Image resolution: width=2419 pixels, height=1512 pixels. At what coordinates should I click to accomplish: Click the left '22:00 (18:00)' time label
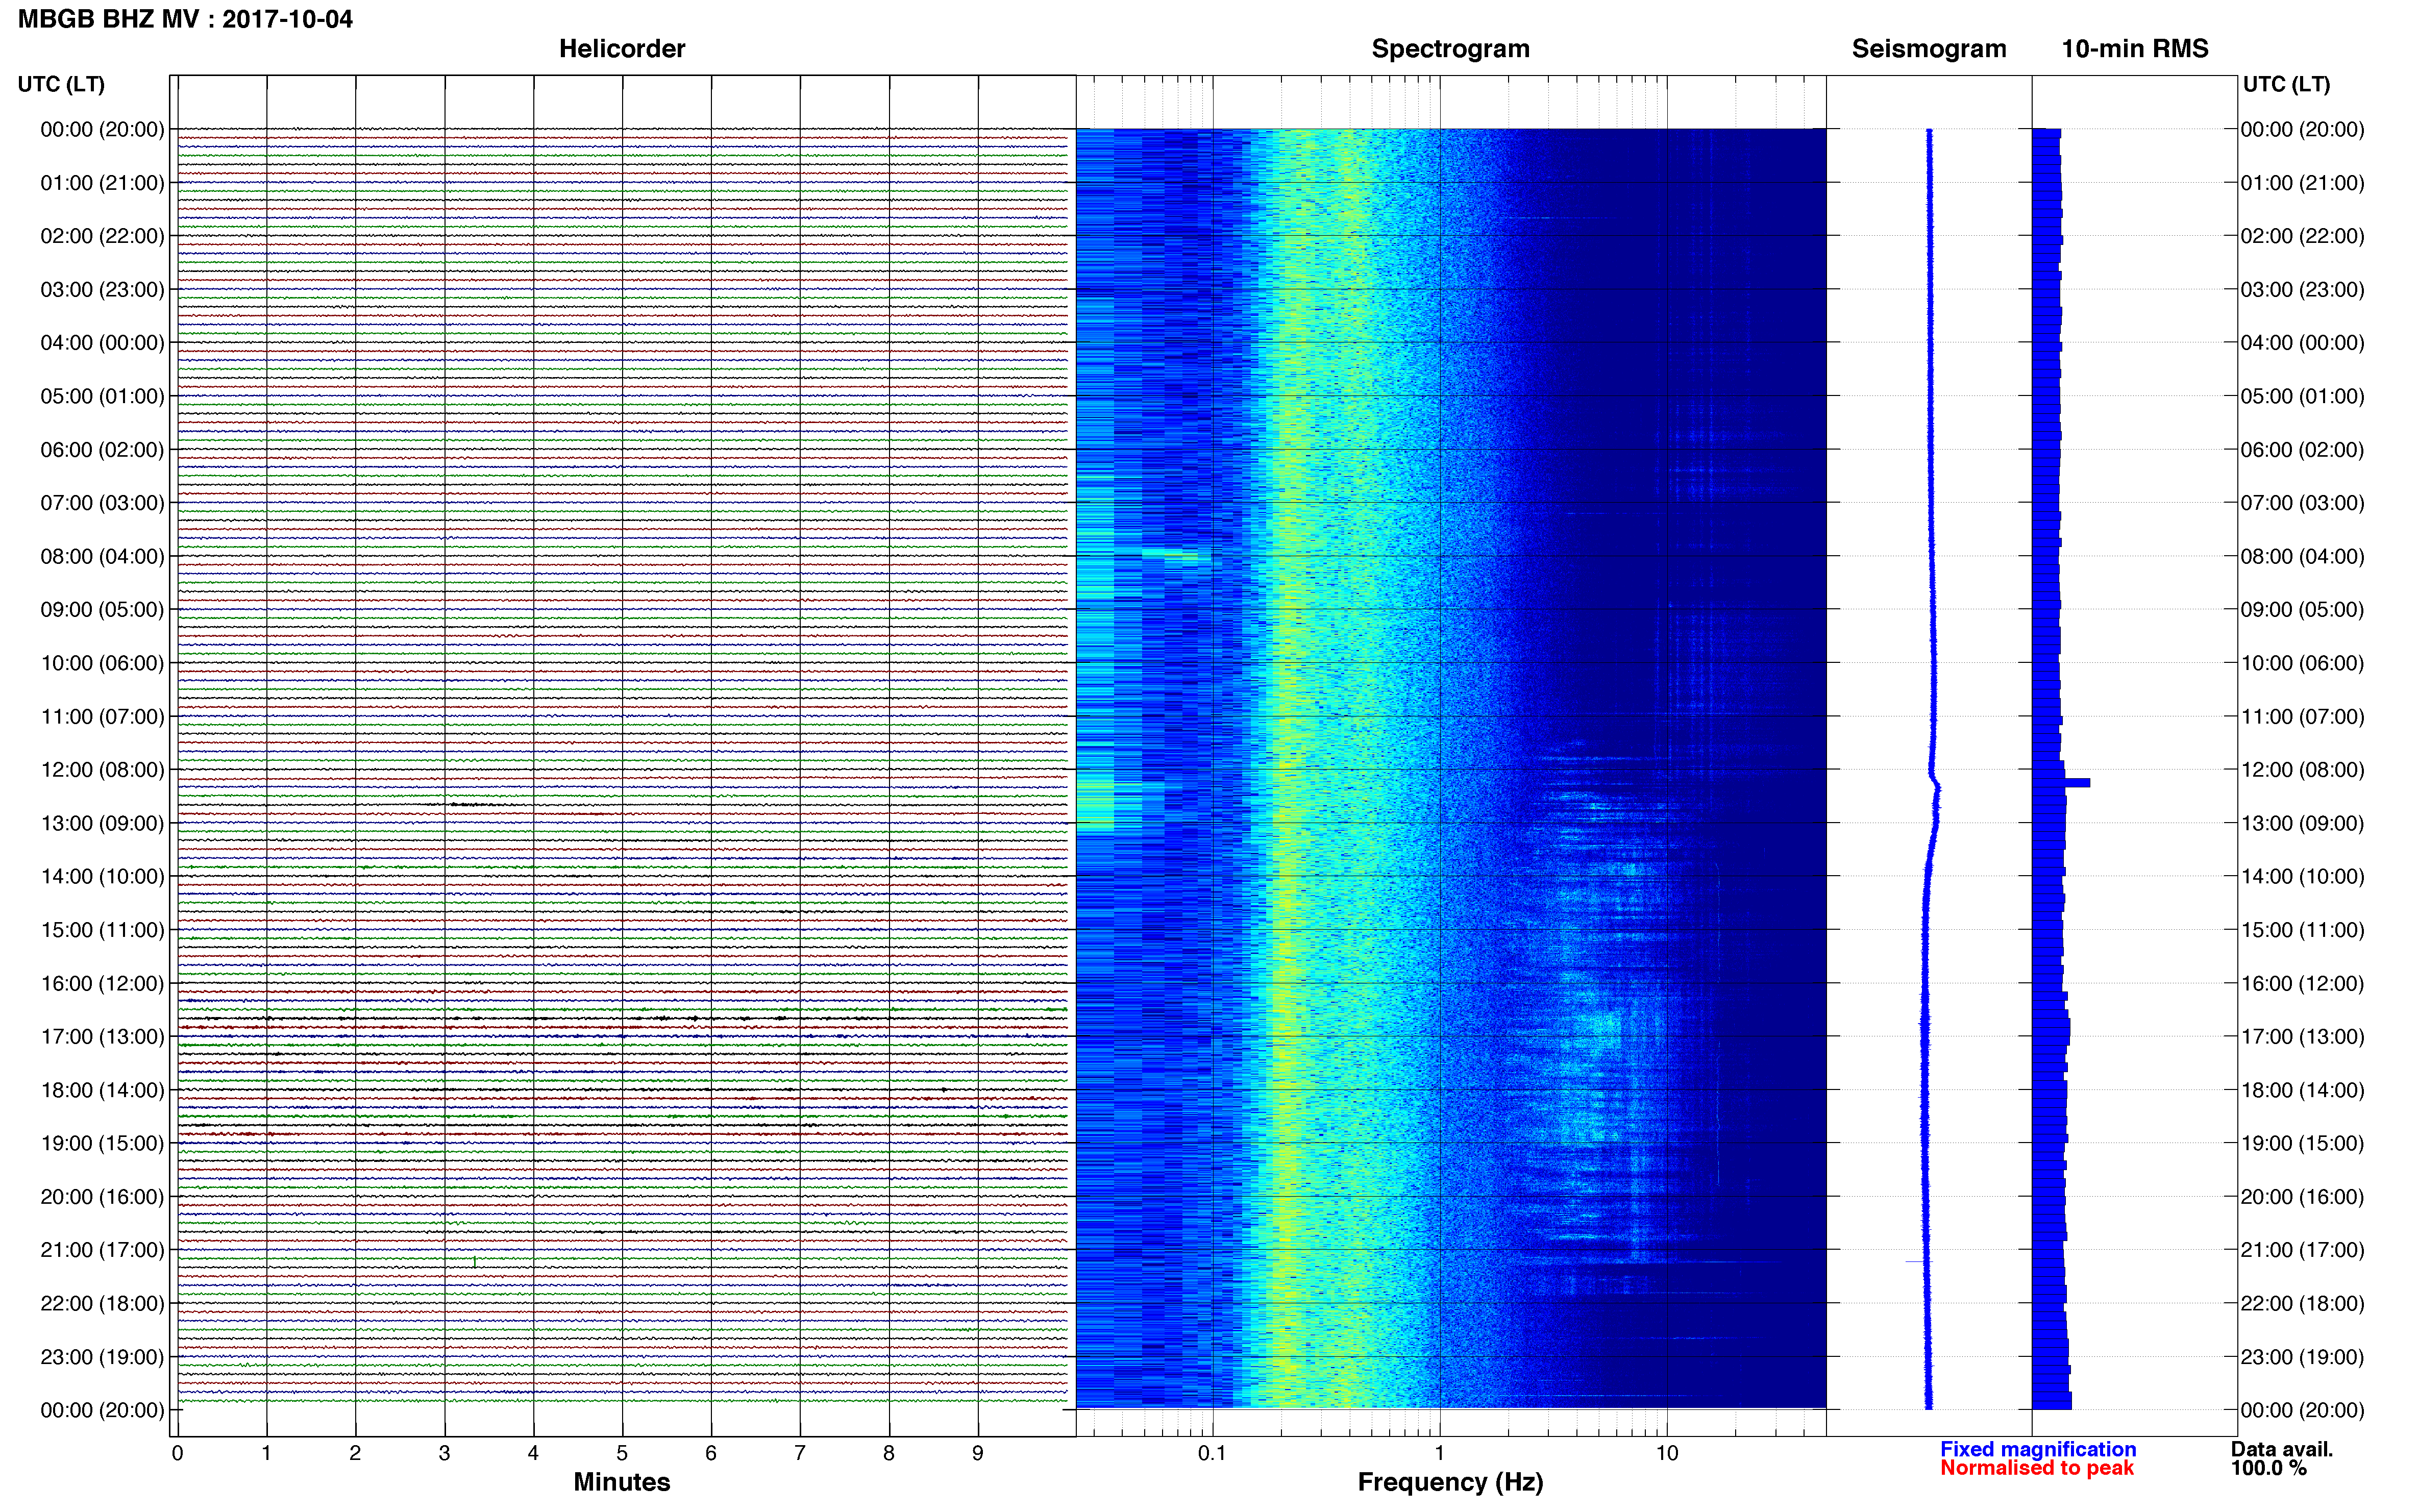pos(102,1303)
